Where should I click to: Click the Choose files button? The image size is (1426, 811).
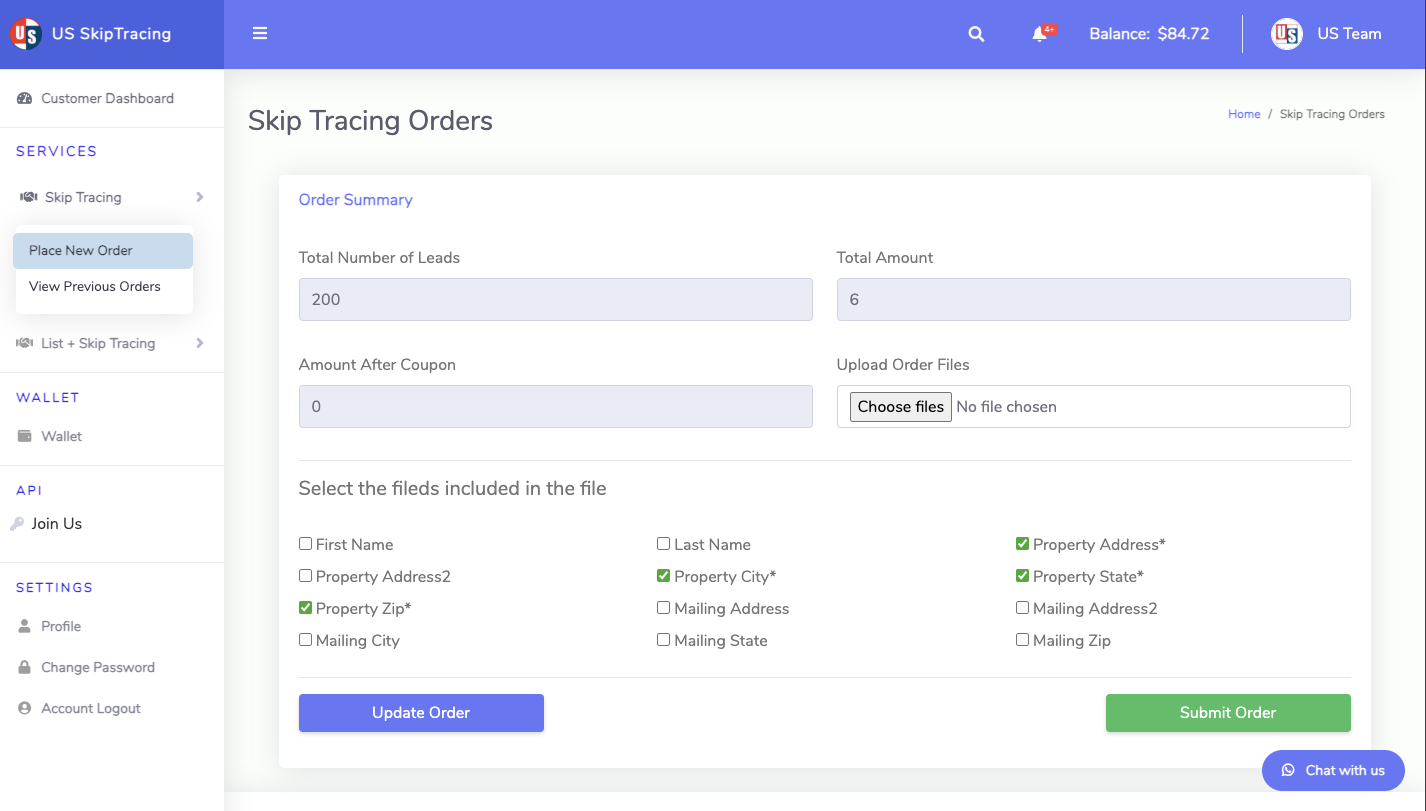point(901,407)
